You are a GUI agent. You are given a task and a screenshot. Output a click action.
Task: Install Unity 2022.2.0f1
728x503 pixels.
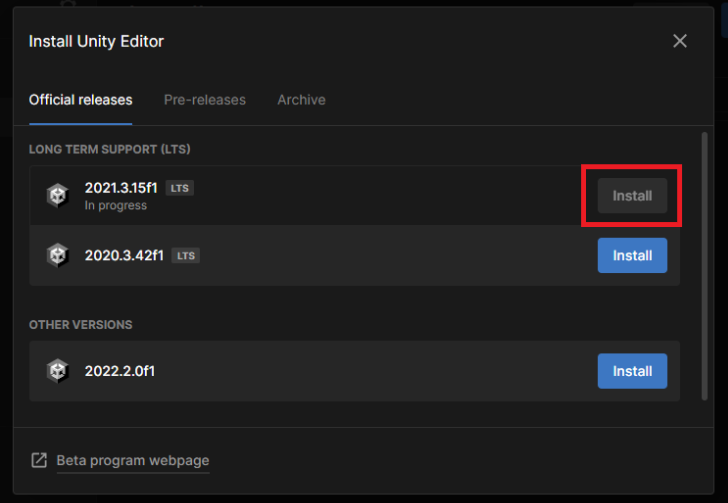(x=632, y=371)
